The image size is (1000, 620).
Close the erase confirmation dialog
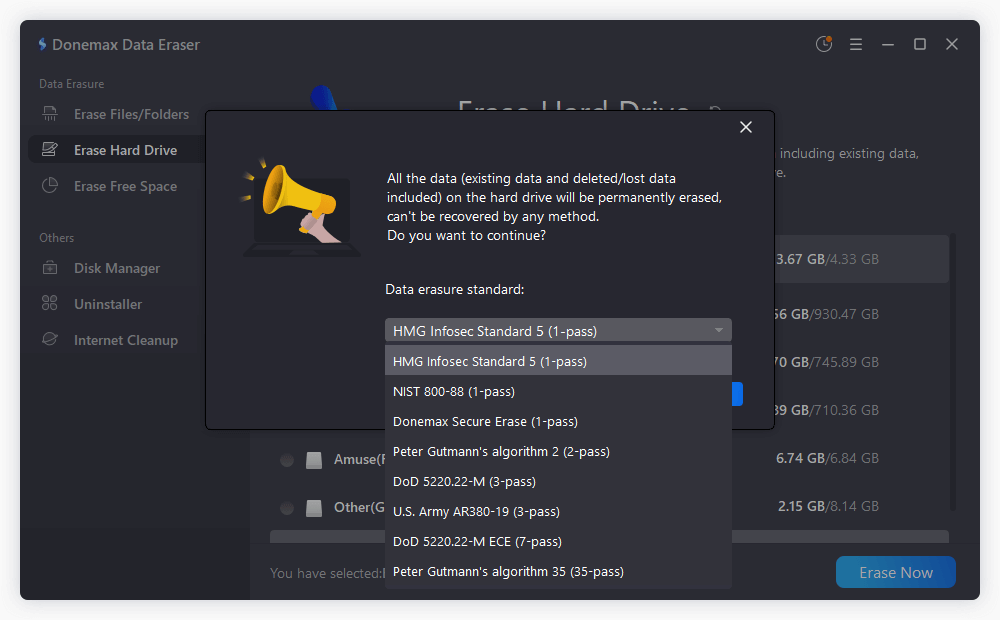click(745, 127)
